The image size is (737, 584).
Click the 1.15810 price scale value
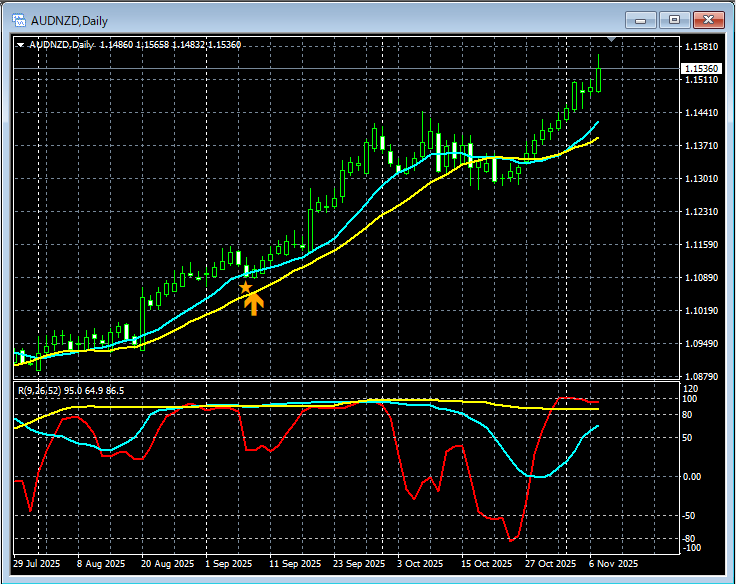(x=702, y=47)
